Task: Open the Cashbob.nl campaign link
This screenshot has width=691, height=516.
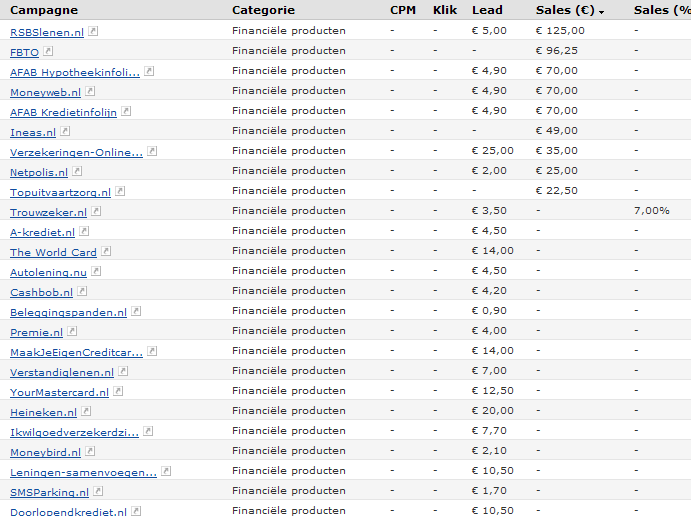Action: point(41,293)
